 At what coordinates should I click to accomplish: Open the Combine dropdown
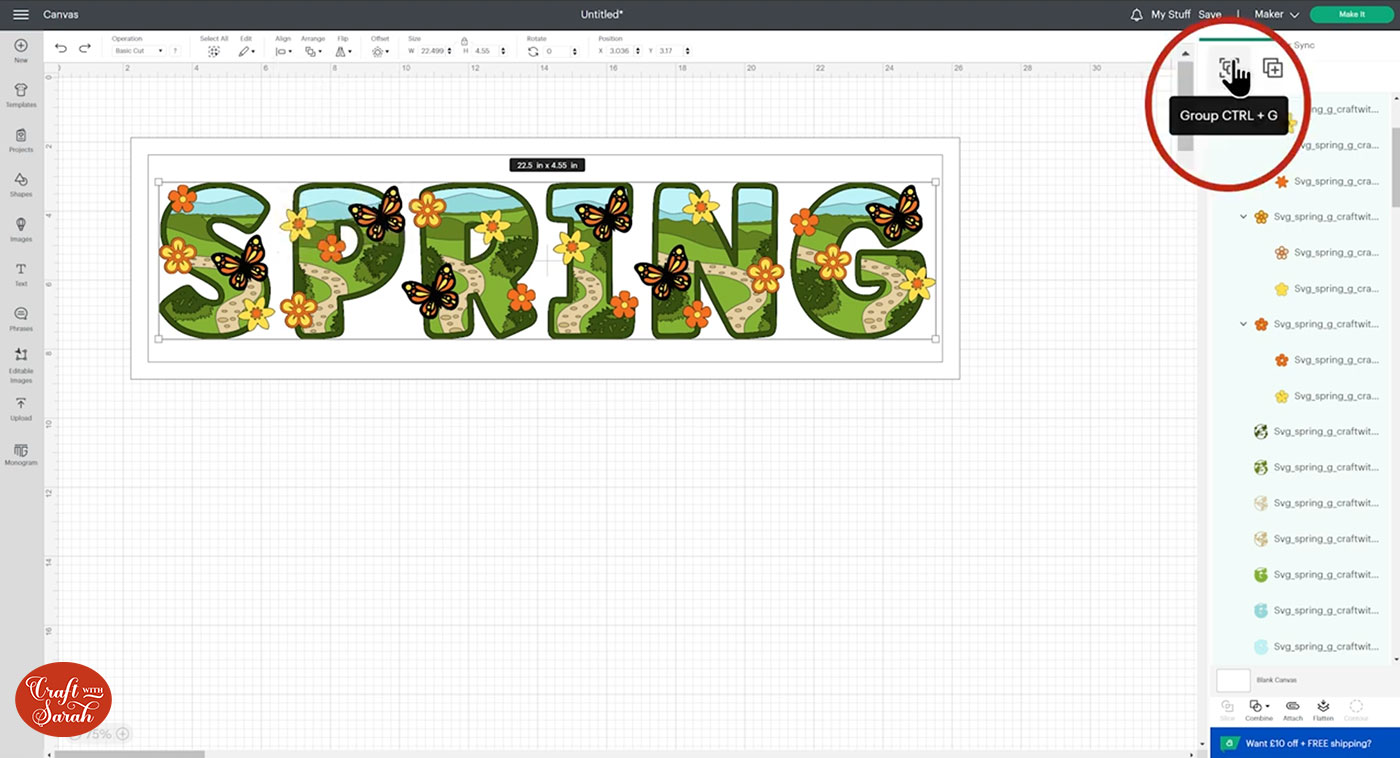pyautogui.click(x=1259, y=710)
